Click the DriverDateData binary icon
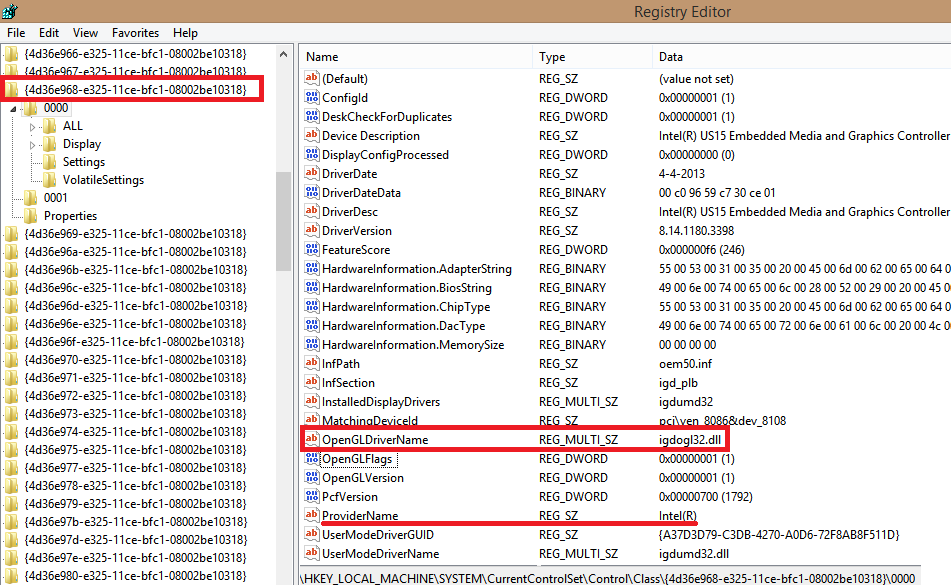 pyautogui.click(x=312, y=192)
